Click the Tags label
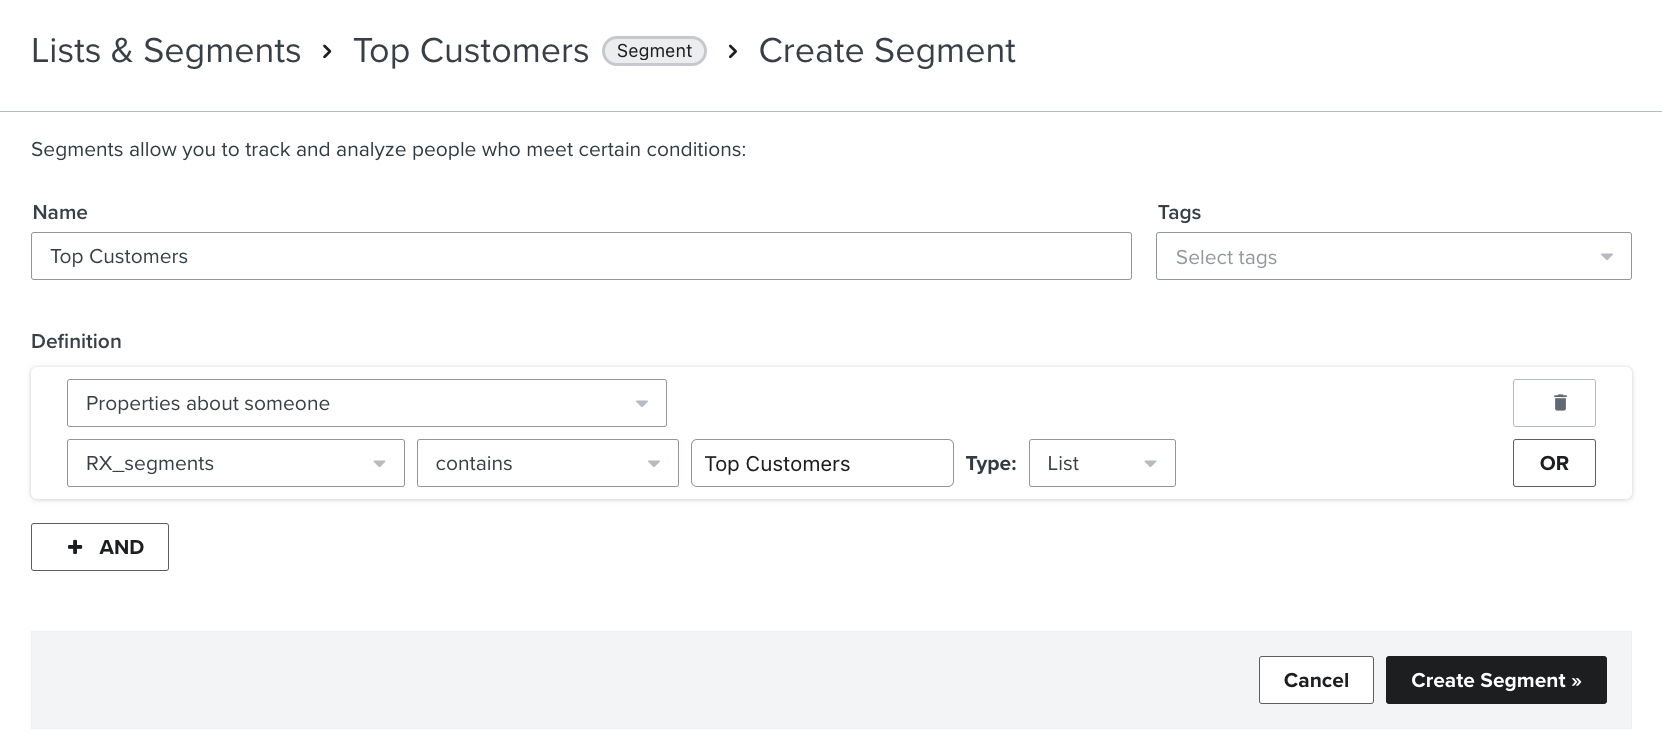Screen dimensions: 1662x756 pyautogui.click(x=1179, y=212)
